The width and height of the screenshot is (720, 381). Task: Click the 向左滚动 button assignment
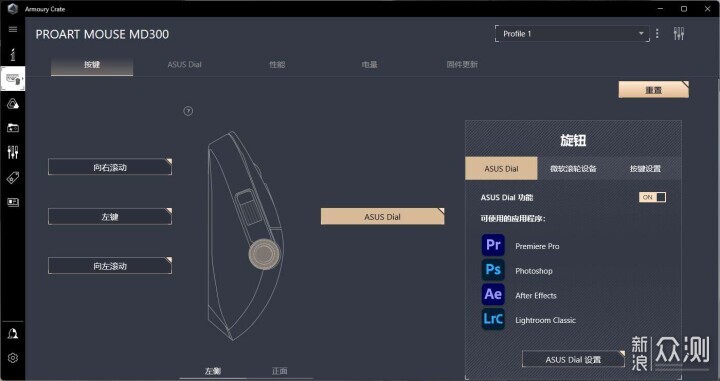110,266
